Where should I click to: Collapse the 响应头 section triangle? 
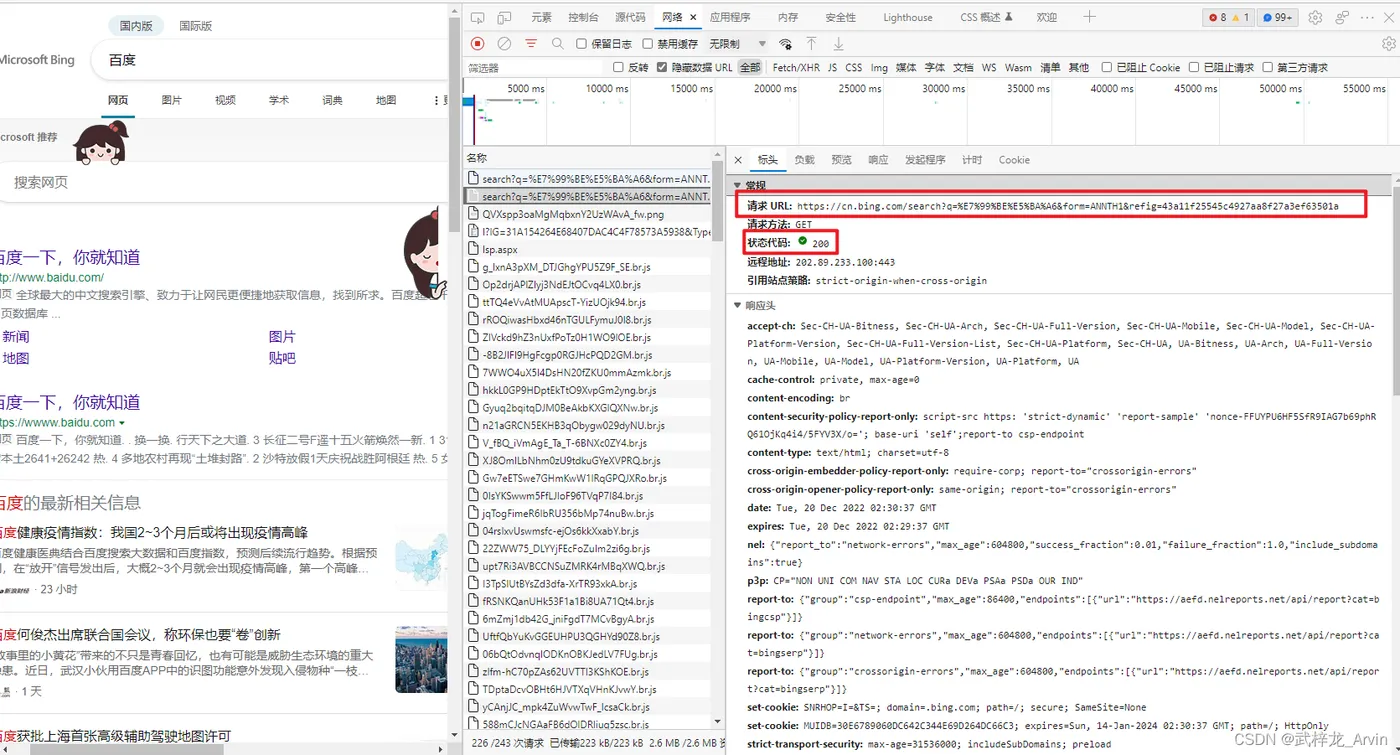click(737, 305)
